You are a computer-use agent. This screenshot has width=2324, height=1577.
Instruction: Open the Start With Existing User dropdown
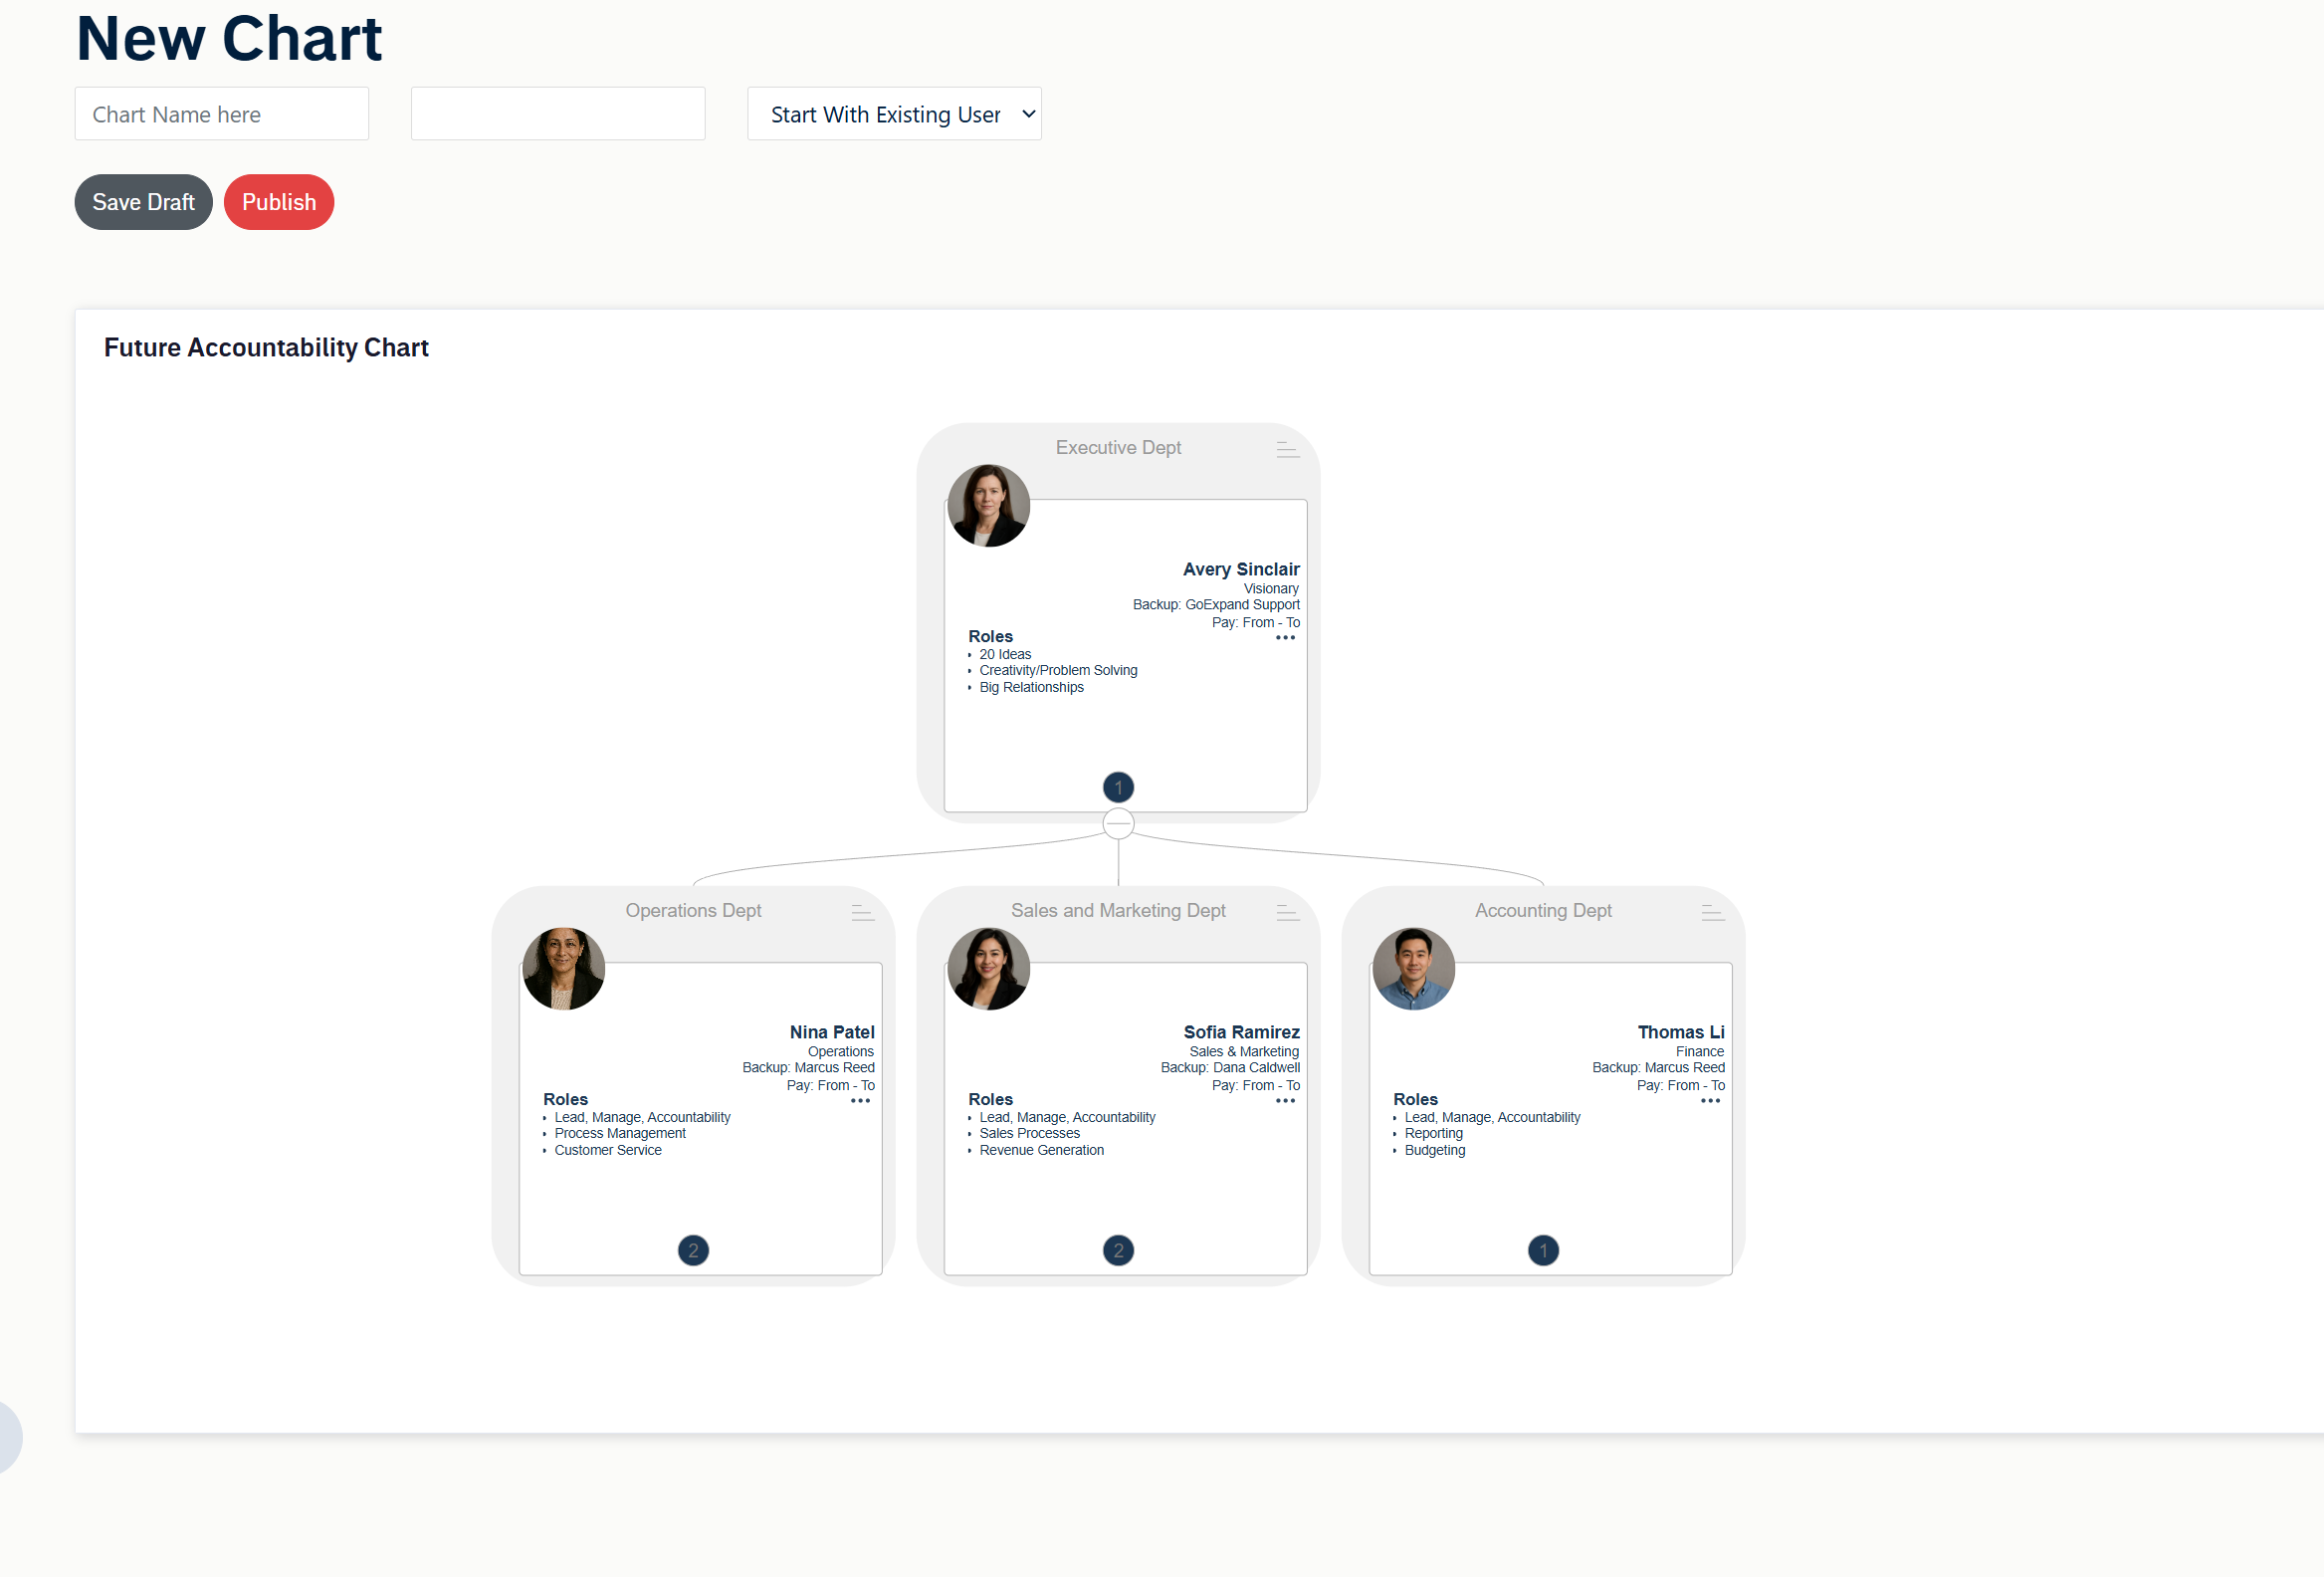894,113
